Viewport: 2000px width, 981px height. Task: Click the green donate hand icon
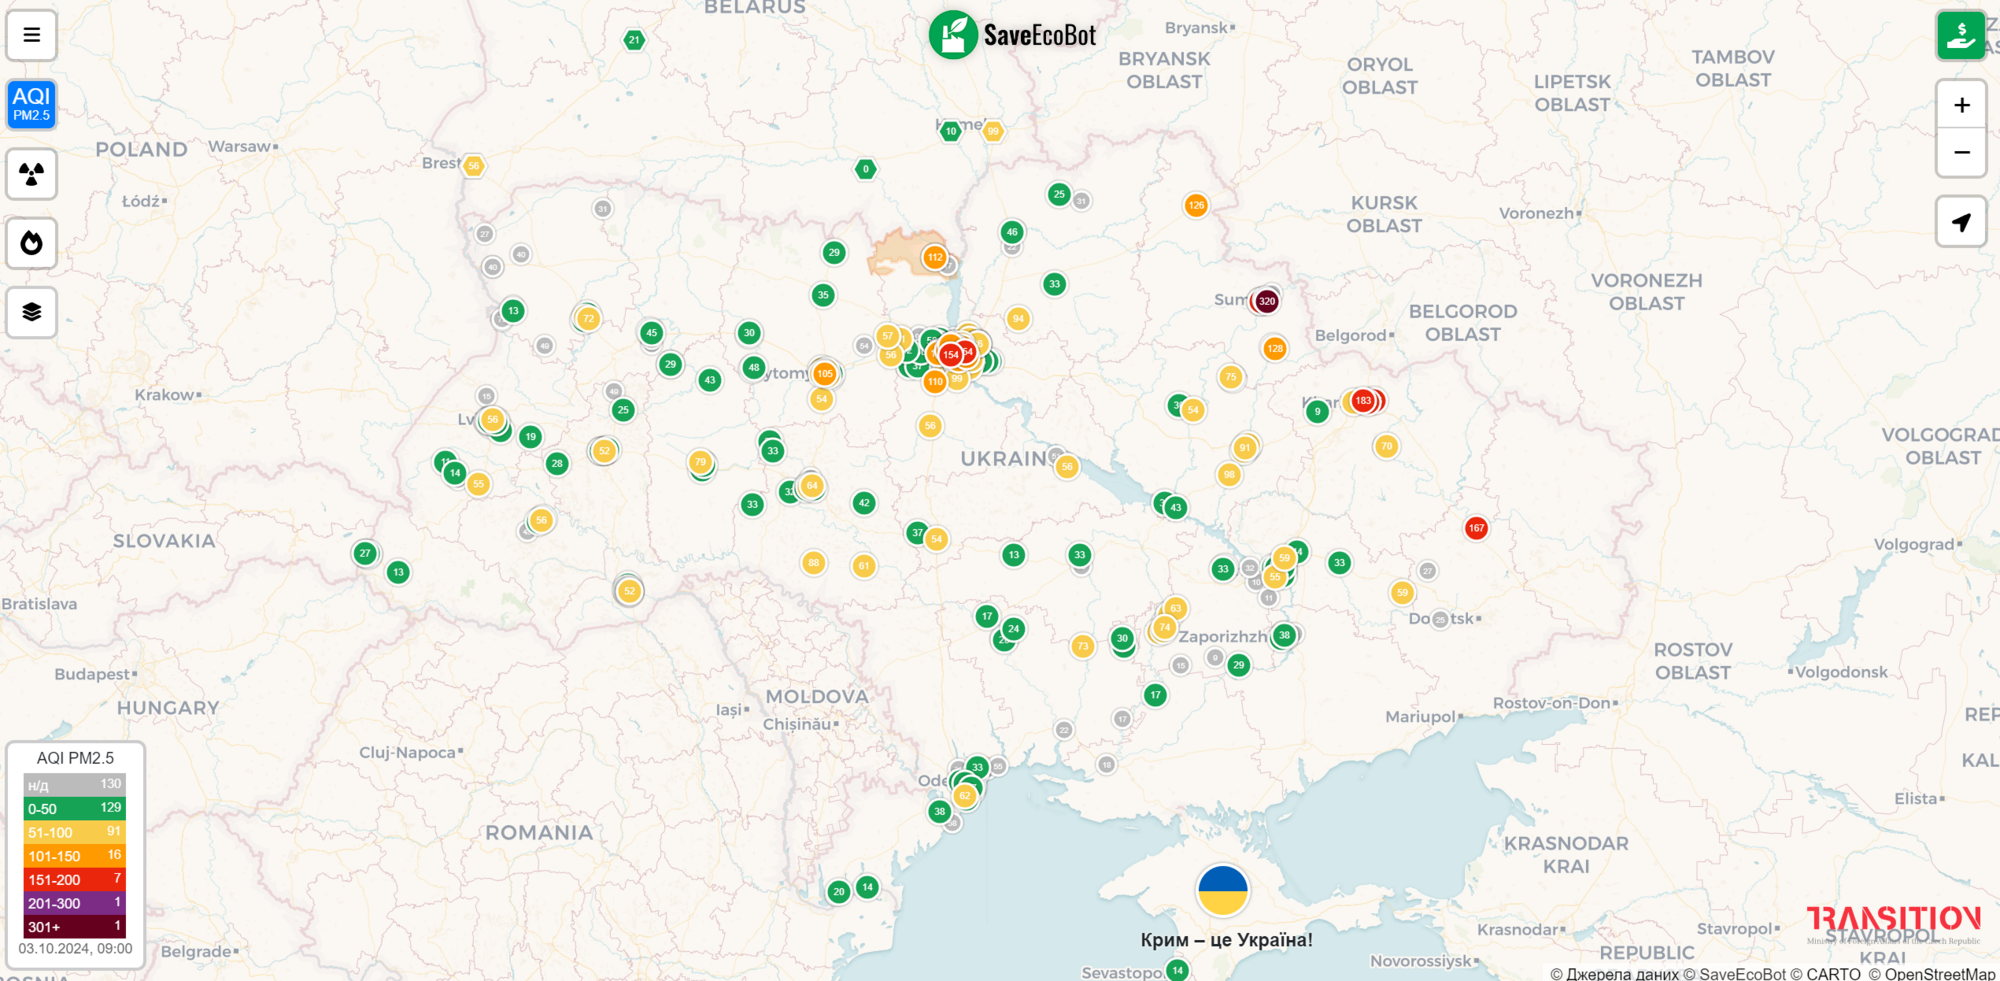tap(1961, 35)
